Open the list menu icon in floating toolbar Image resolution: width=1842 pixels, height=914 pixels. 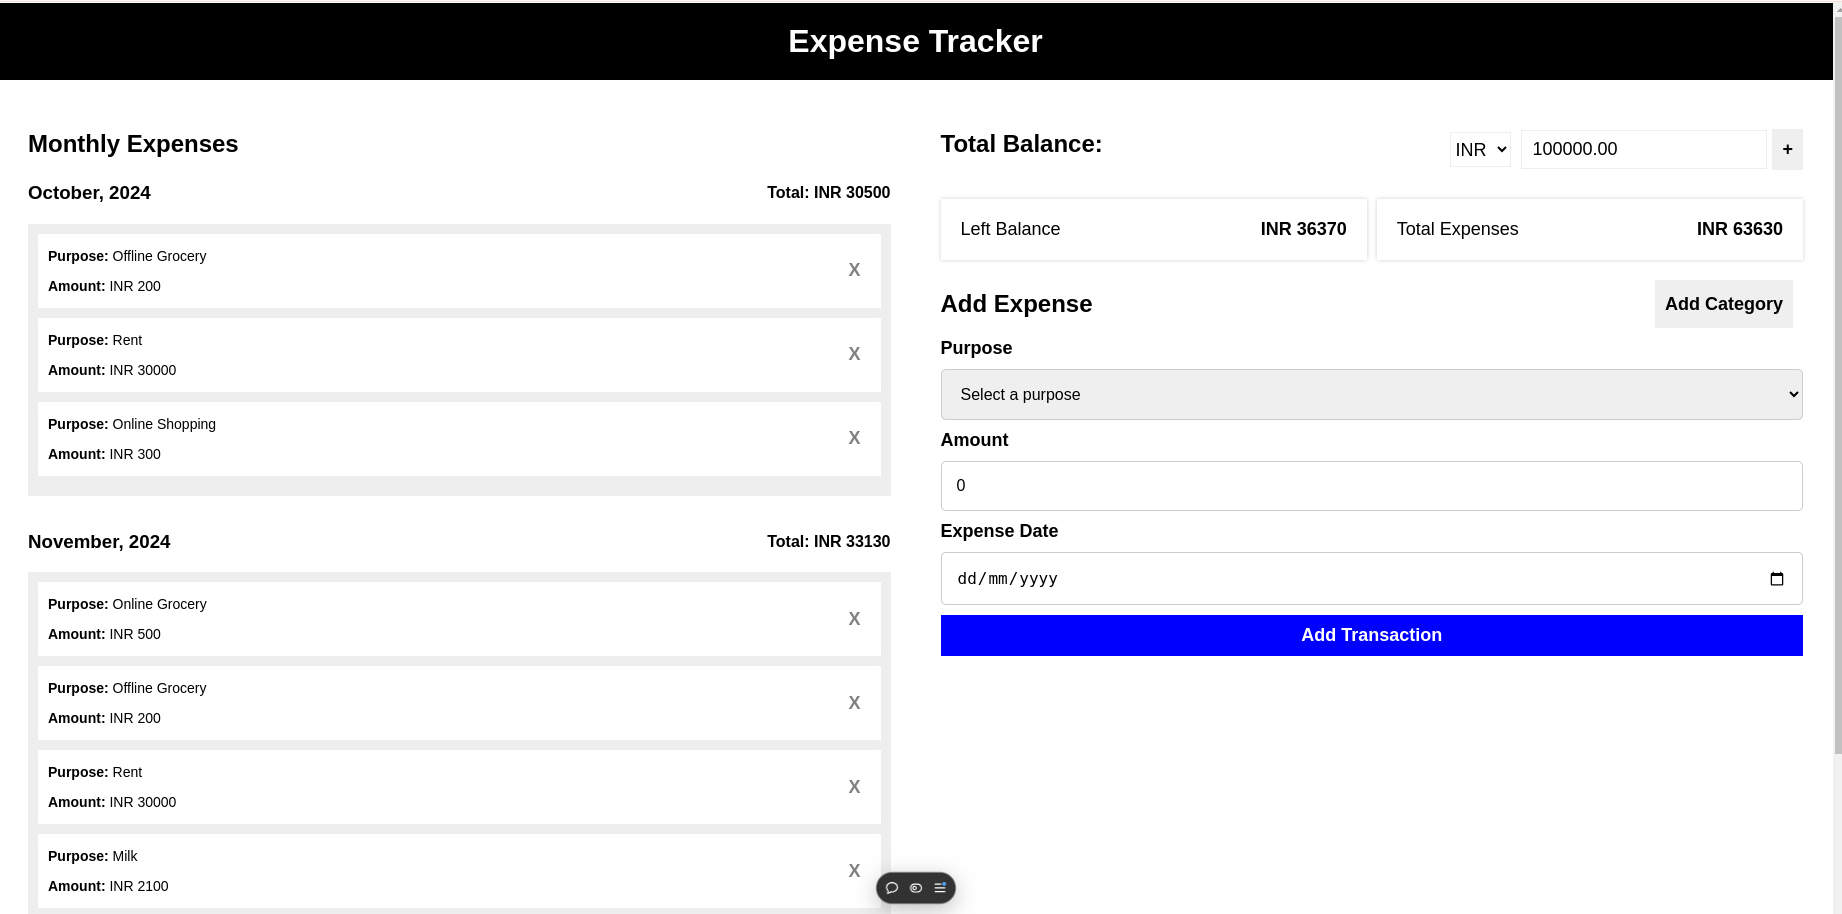(x=940, y=888)
